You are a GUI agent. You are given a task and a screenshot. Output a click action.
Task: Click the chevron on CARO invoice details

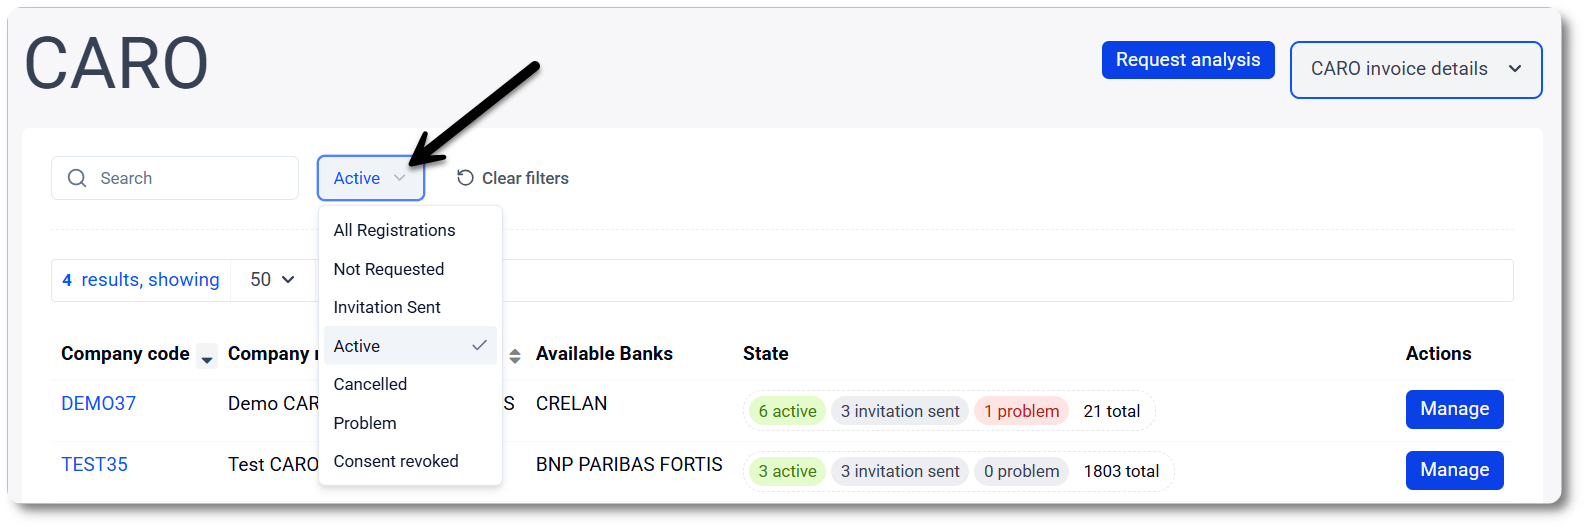tap(1515, 69)
